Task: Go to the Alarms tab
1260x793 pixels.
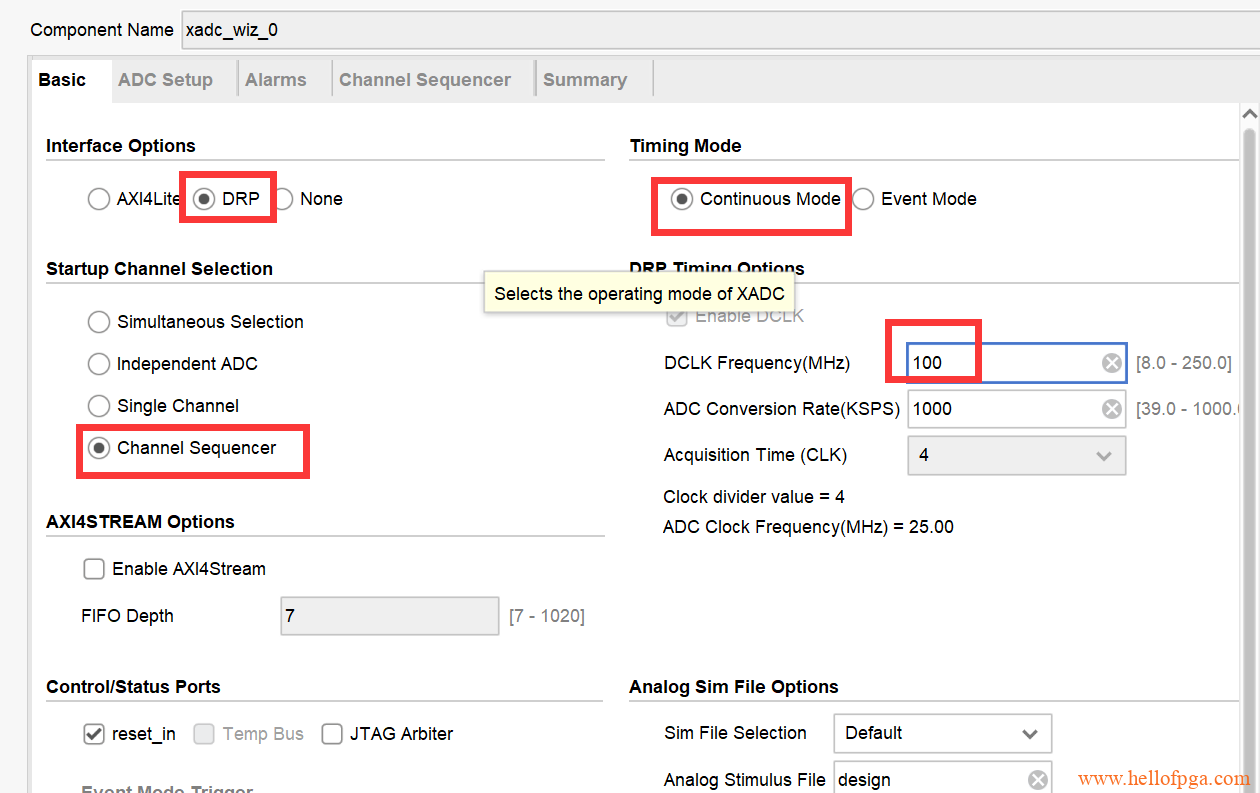Action: pos(275,80)
